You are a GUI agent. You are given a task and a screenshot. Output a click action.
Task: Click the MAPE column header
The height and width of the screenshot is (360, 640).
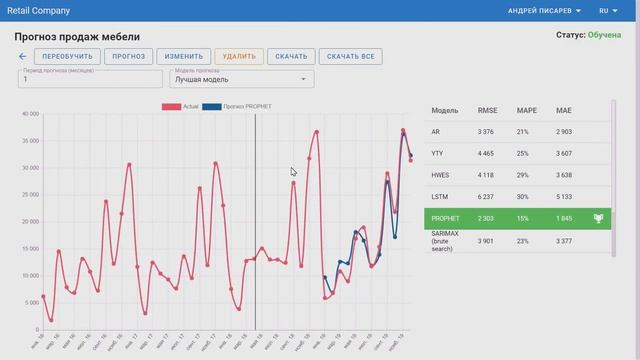pos(527,111)
